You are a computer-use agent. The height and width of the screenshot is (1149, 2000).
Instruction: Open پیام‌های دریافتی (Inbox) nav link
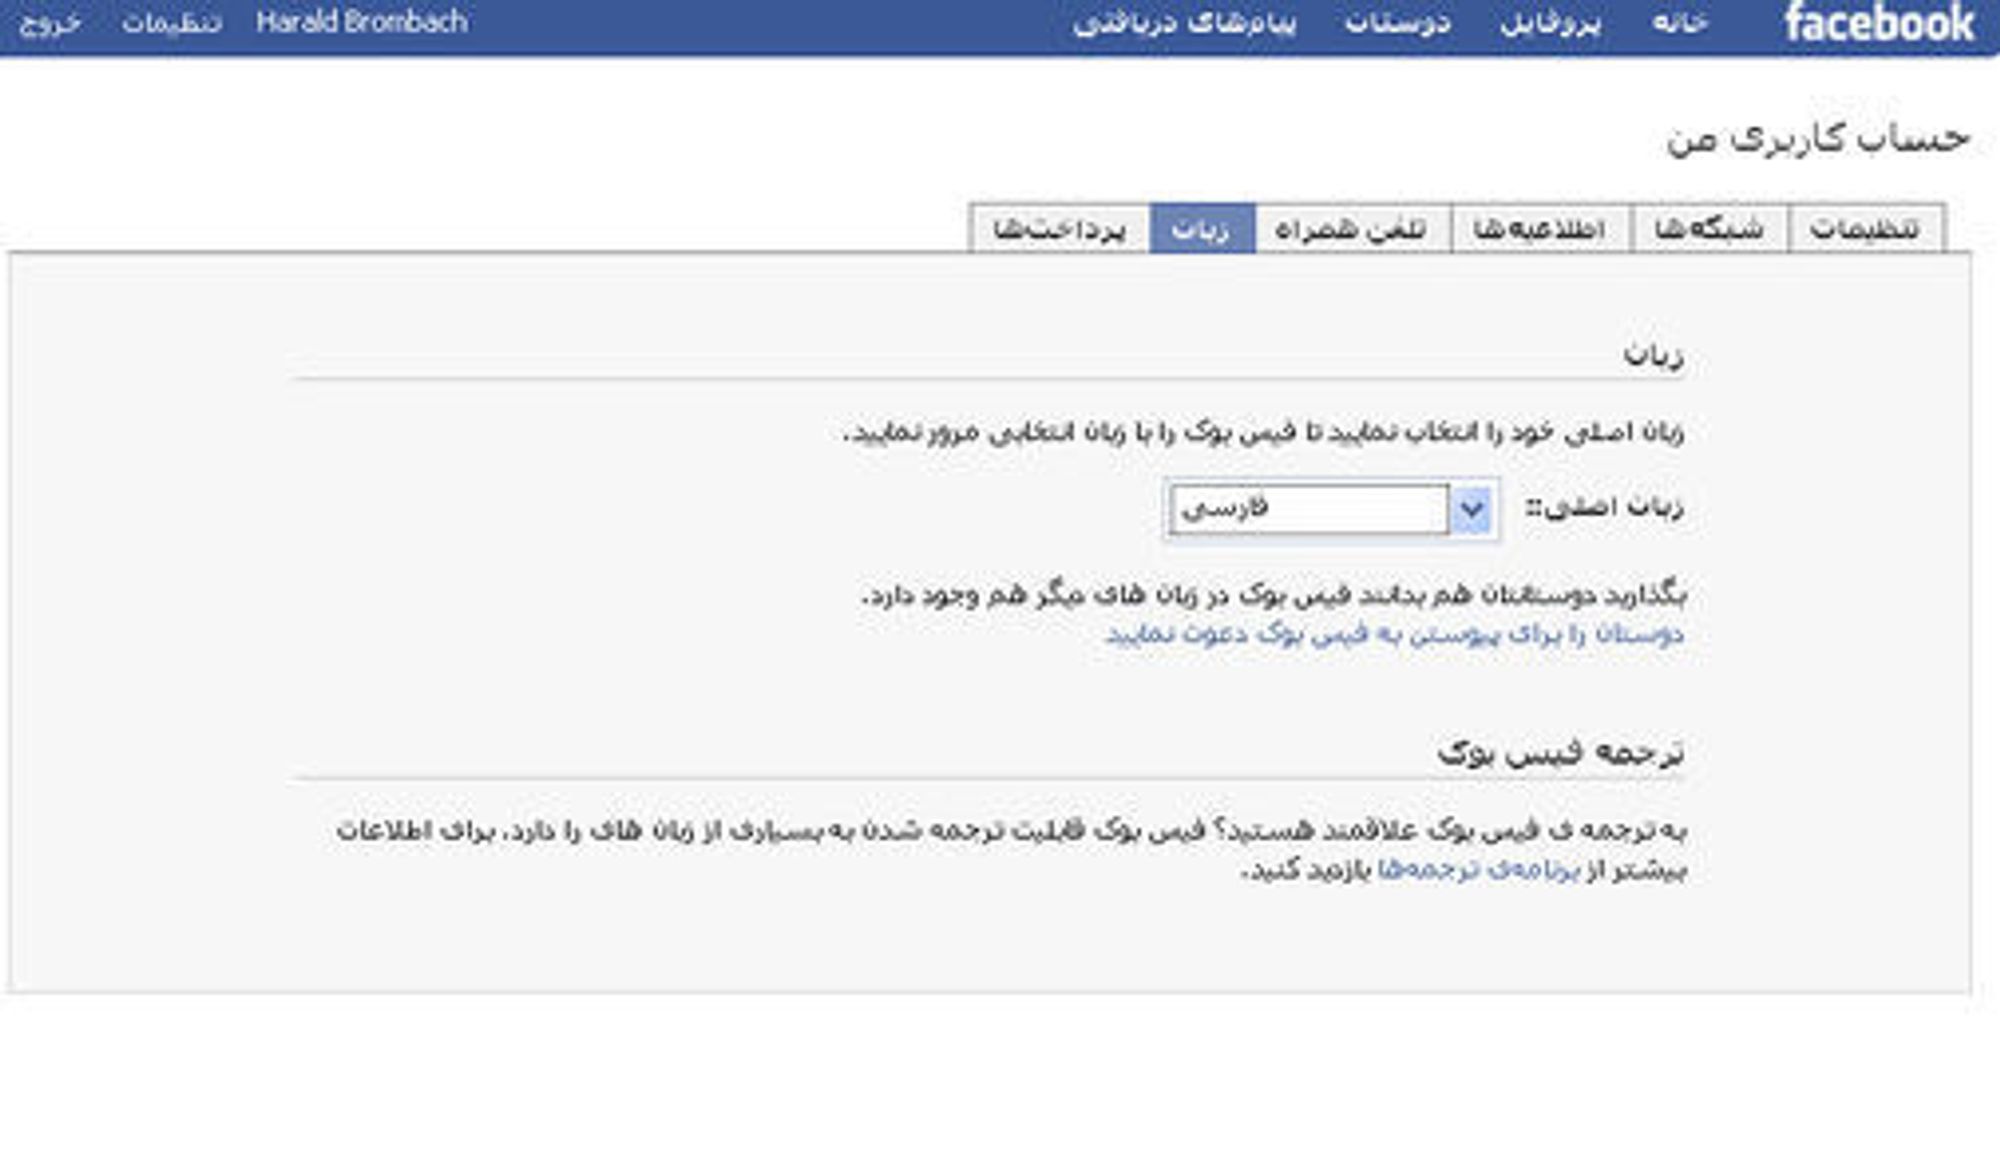click(x=1185, y=23)
